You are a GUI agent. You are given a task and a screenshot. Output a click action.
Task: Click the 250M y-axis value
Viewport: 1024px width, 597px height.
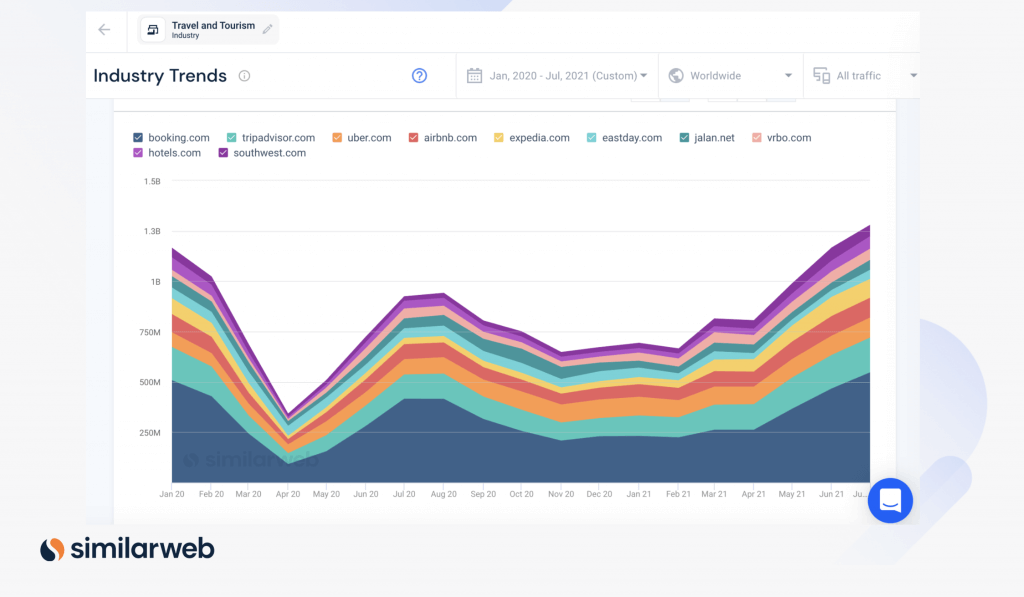(x=150, y=433)
